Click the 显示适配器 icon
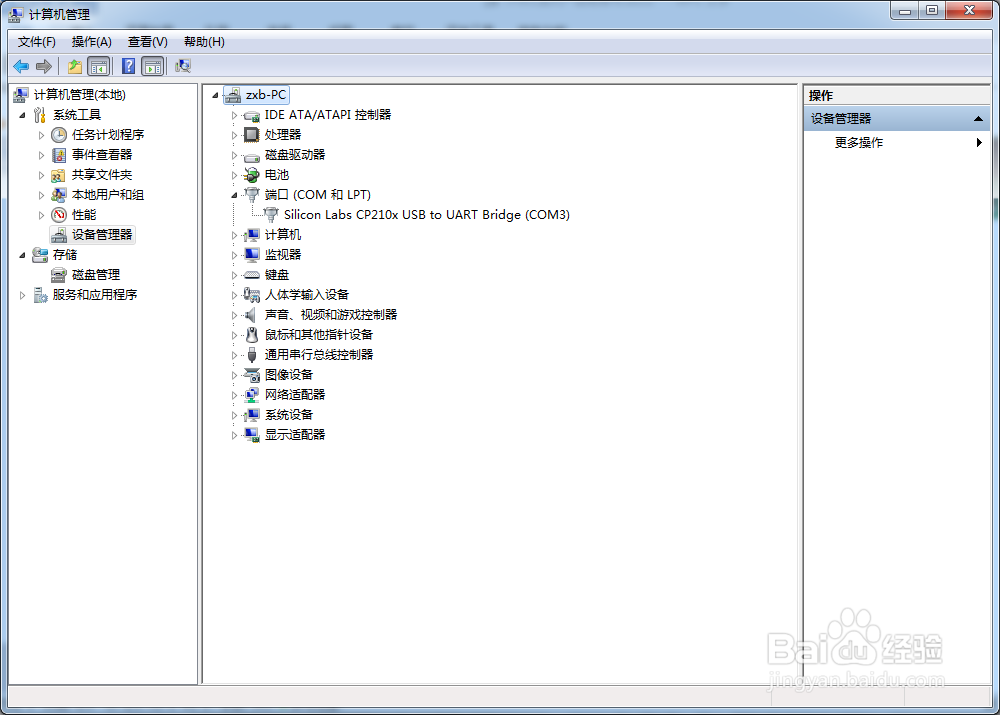This screenshot has height=715, width=1000. coord(252,435)
